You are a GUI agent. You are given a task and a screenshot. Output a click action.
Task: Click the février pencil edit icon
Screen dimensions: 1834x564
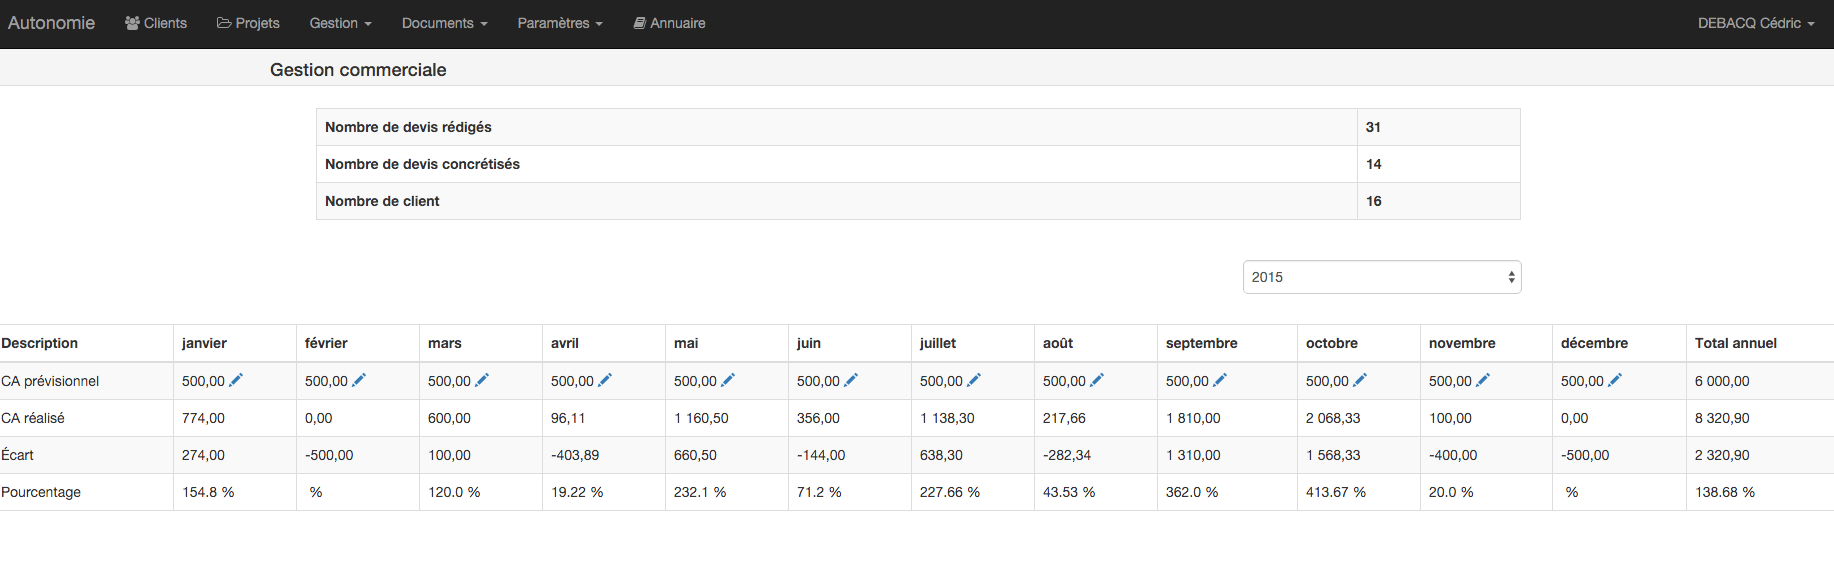[359, 380]
